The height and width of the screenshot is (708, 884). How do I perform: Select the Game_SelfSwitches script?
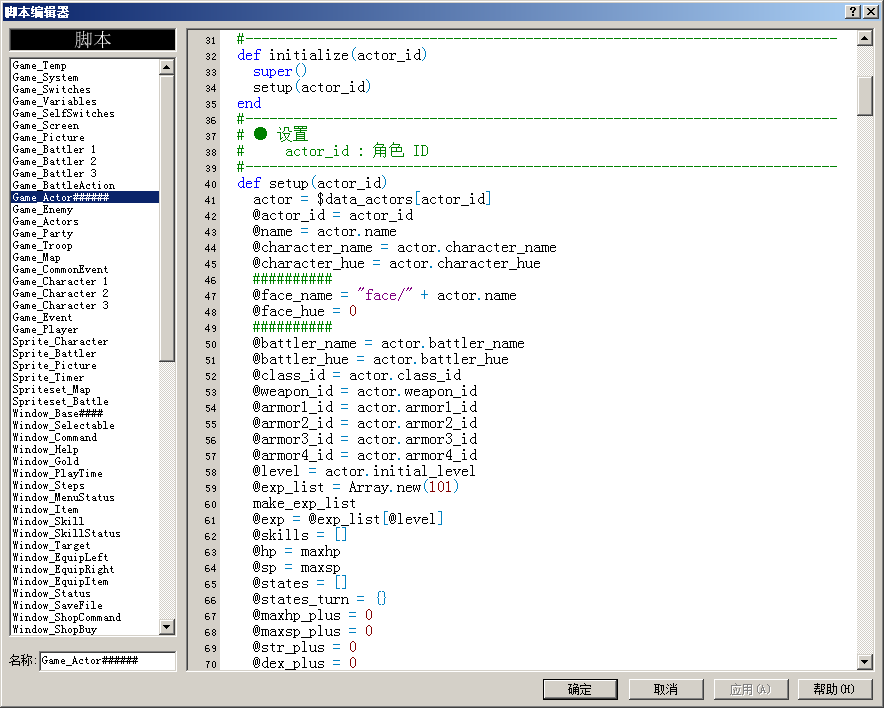(x=85, y=113)
